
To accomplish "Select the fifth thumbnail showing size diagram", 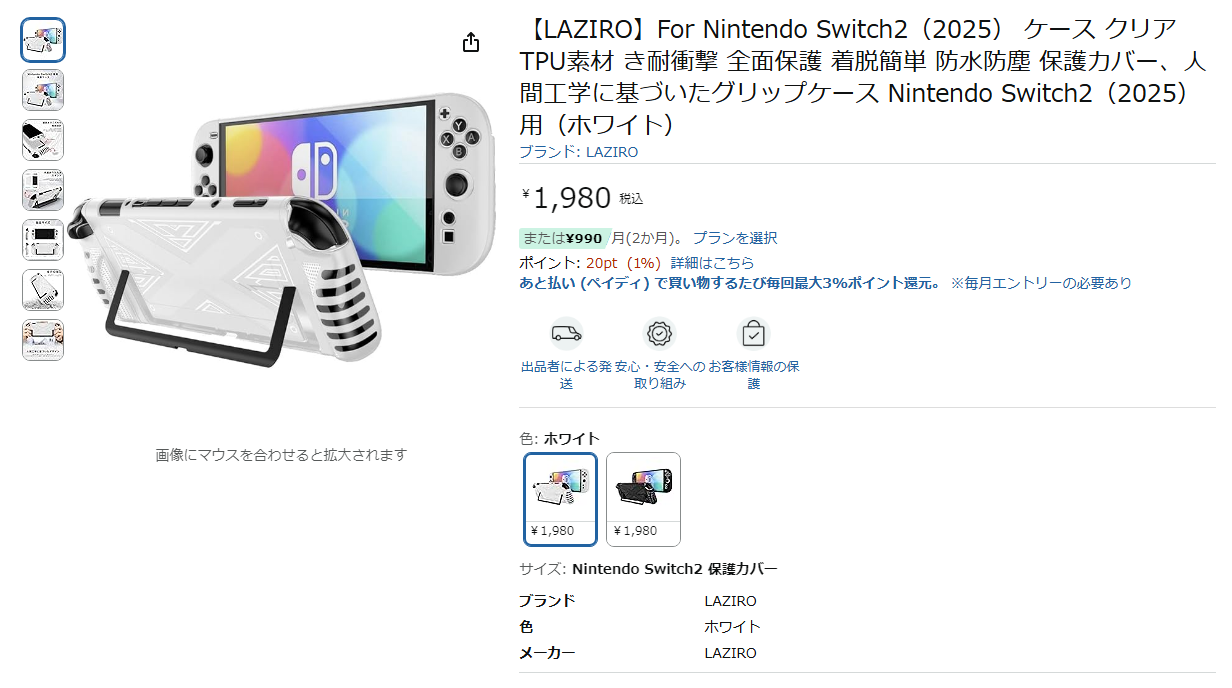I will 43,240.
